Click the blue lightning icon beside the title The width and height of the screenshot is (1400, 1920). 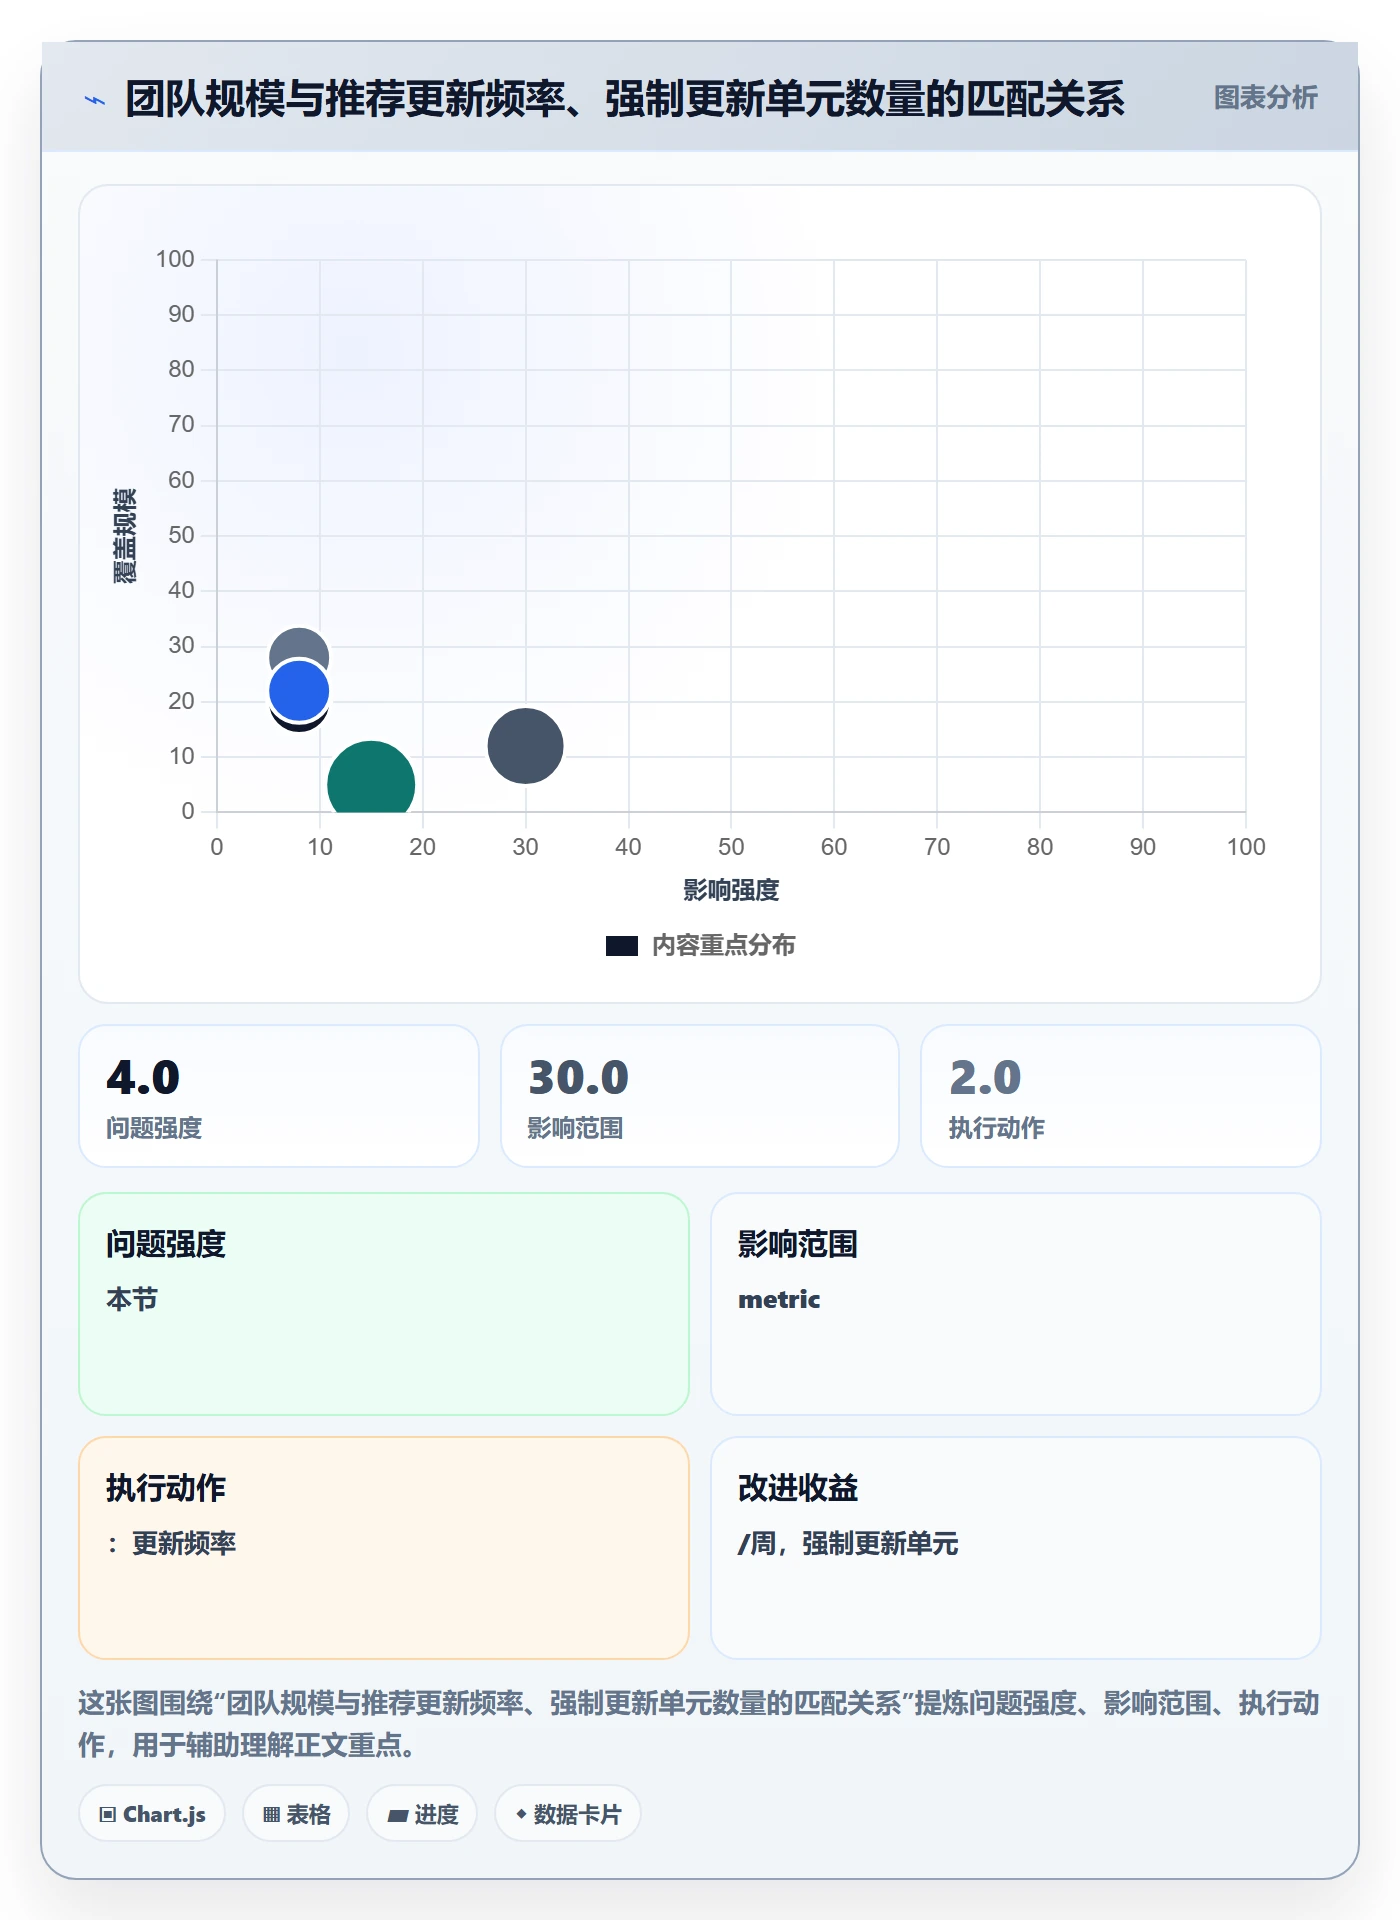95,100
